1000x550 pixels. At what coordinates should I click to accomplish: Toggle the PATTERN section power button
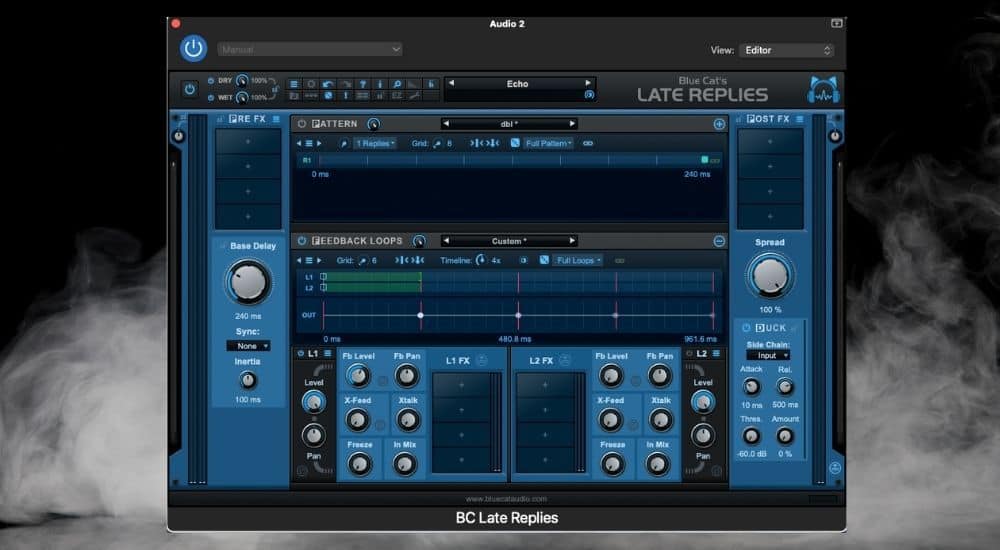pos(302,124)
